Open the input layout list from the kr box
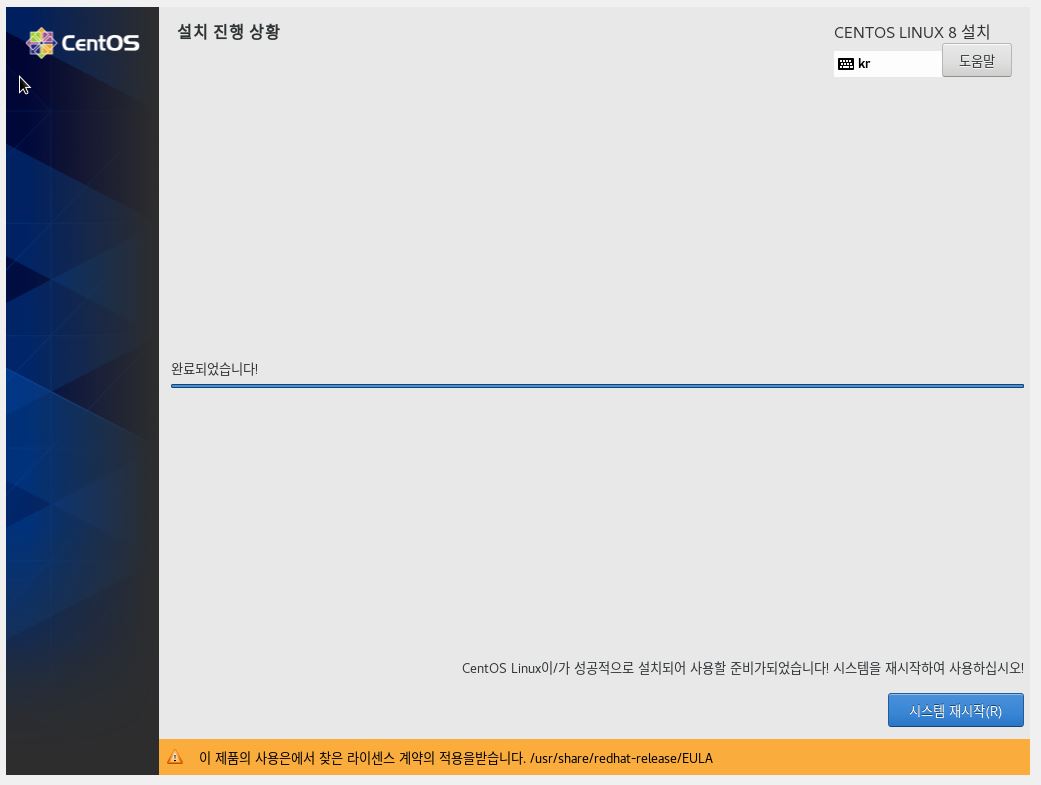The image size is (1041, 785). (886, 63)
